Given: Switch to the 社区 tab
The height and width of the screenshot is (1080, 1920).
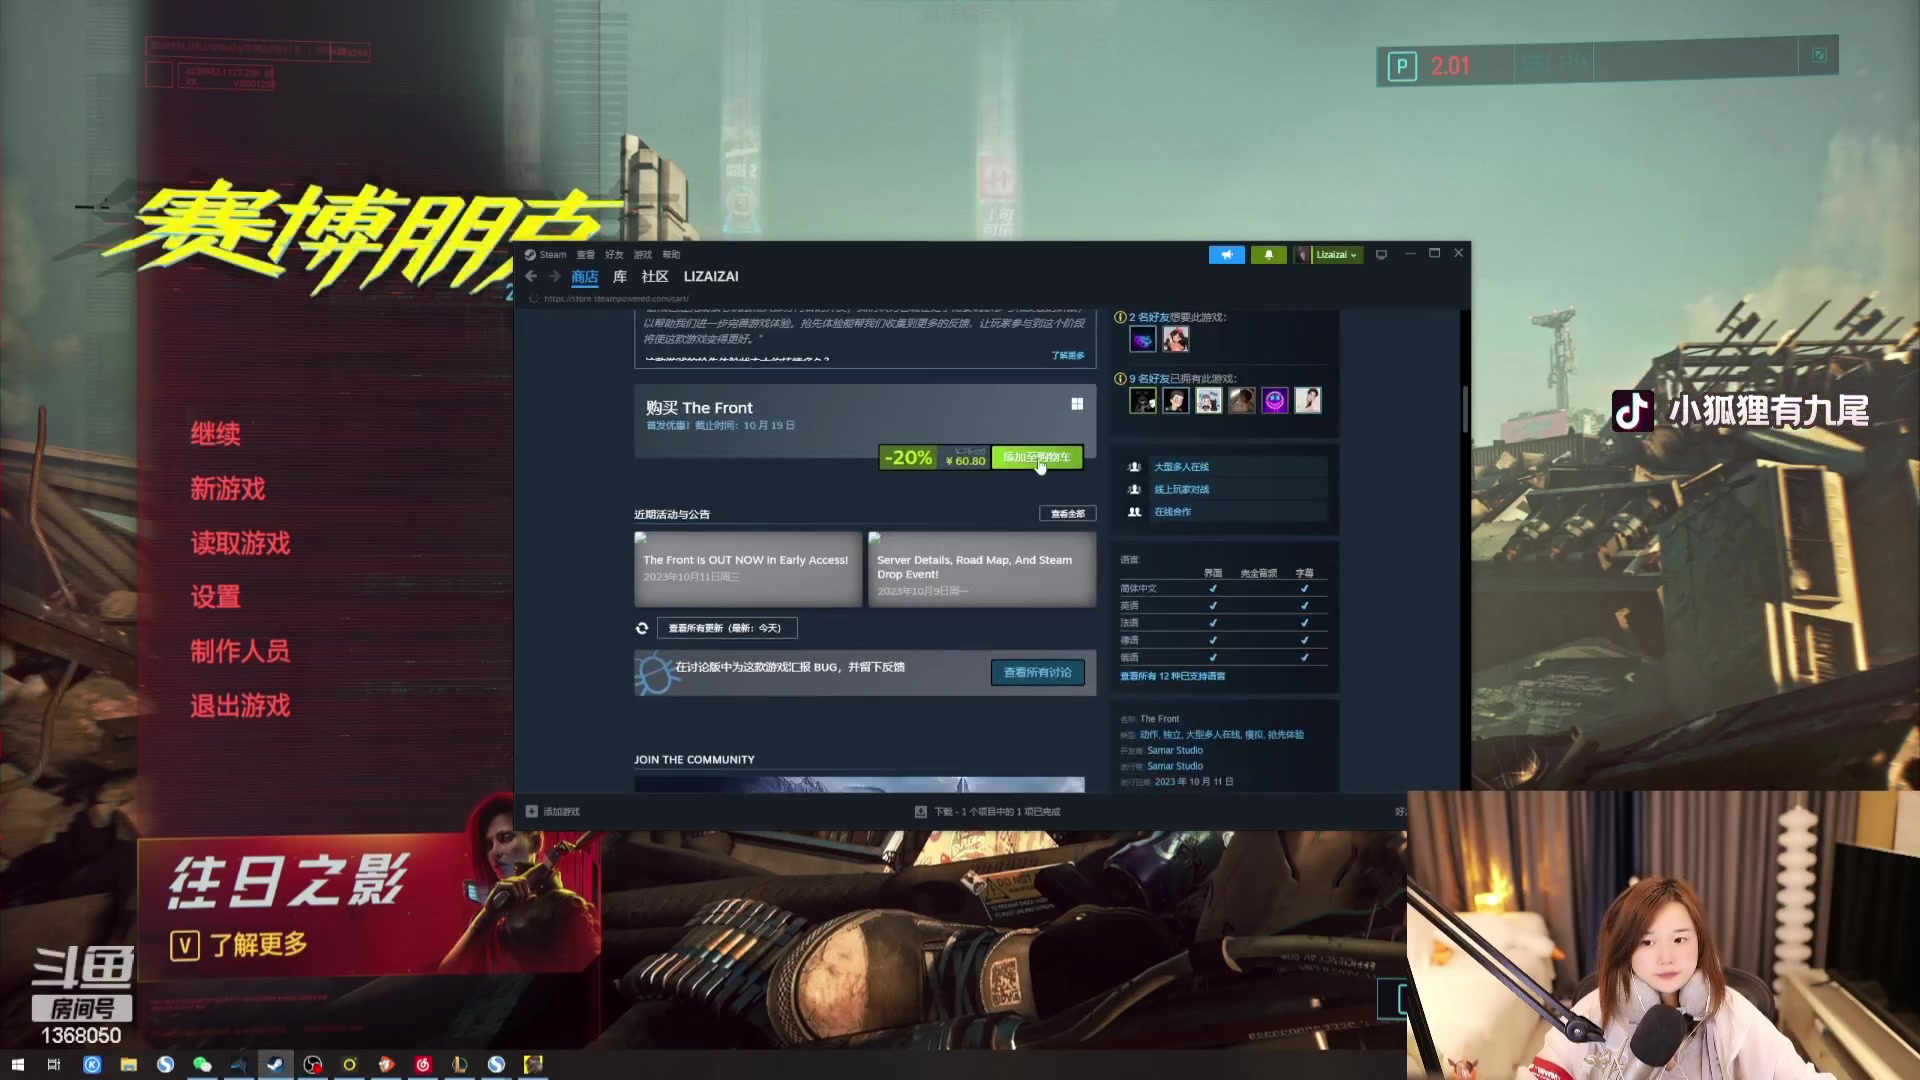Looking at the screenshot, I should coord(655,277).
